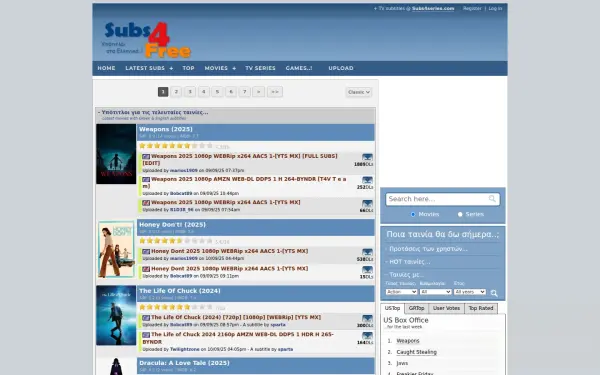
Task: Download Honey Dont subtitle uploaded by marios1909
Action: tap(367, 252)
